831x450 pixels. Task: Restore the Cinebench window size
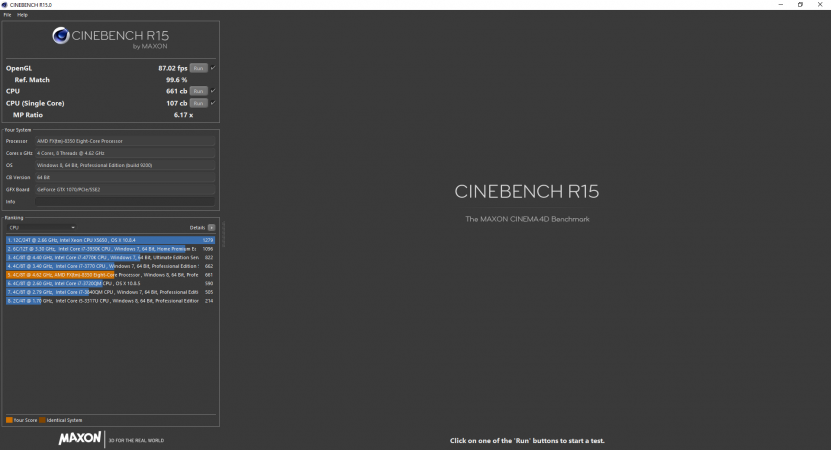click(x=800, y=5)
